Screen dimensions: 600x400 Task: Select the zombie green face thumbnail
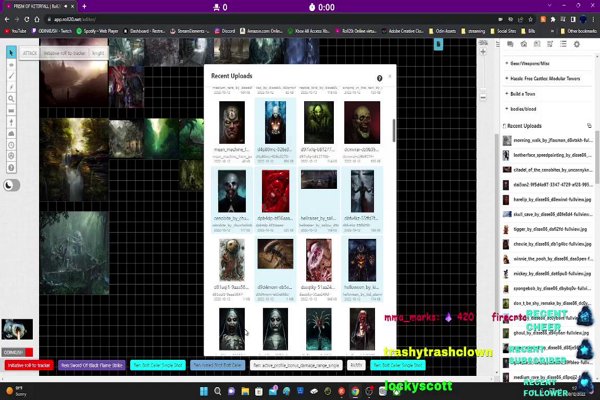pos(319,122)
